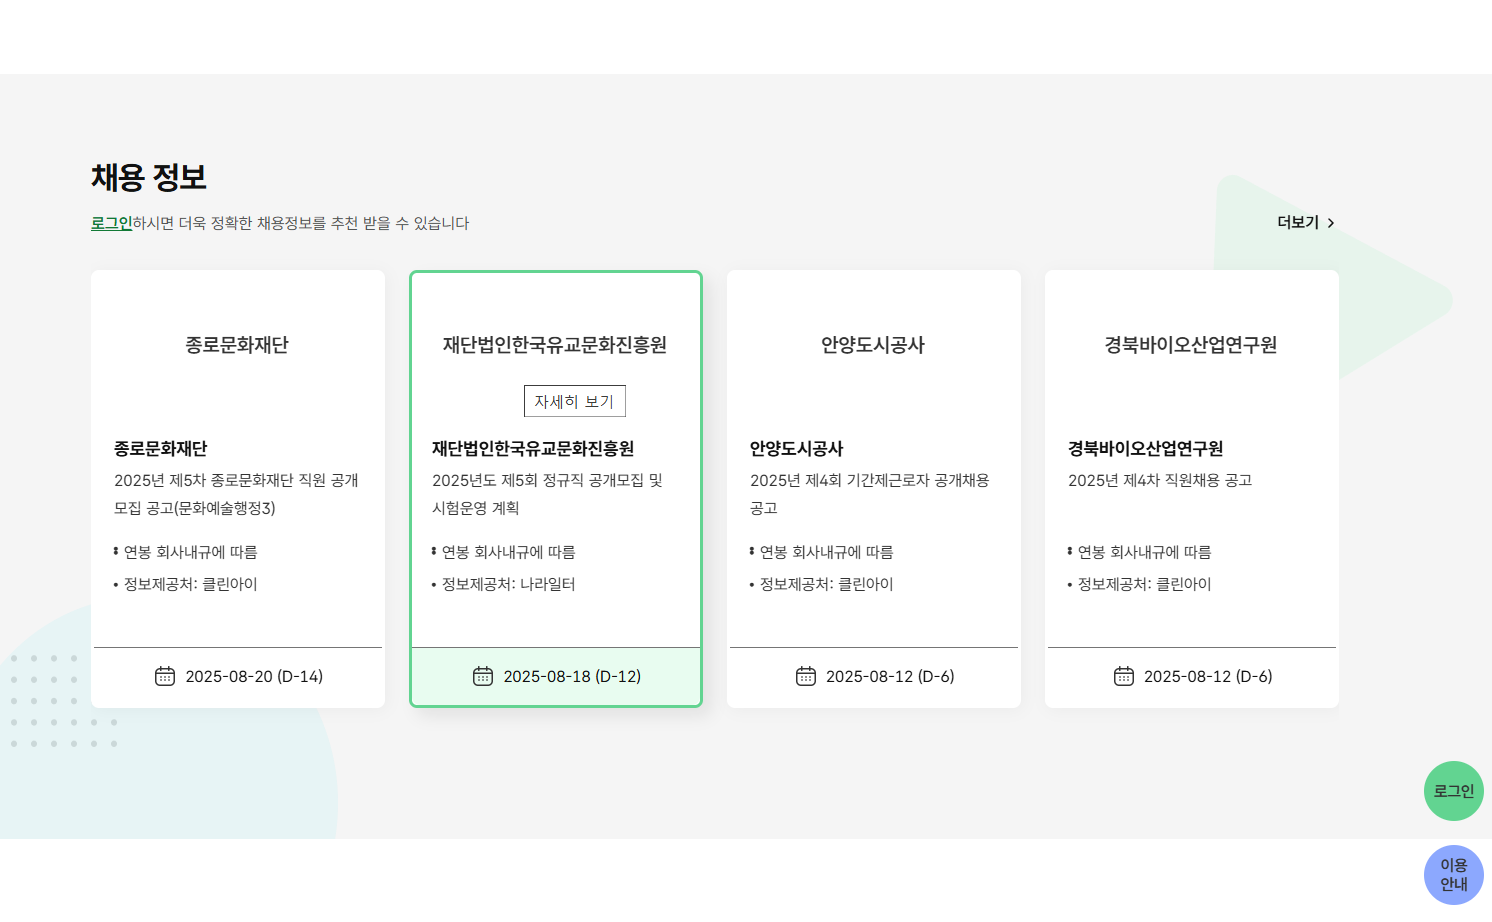Click 정보제공처: 클린아이 on the 안양도시공사 card

(827, 584)
